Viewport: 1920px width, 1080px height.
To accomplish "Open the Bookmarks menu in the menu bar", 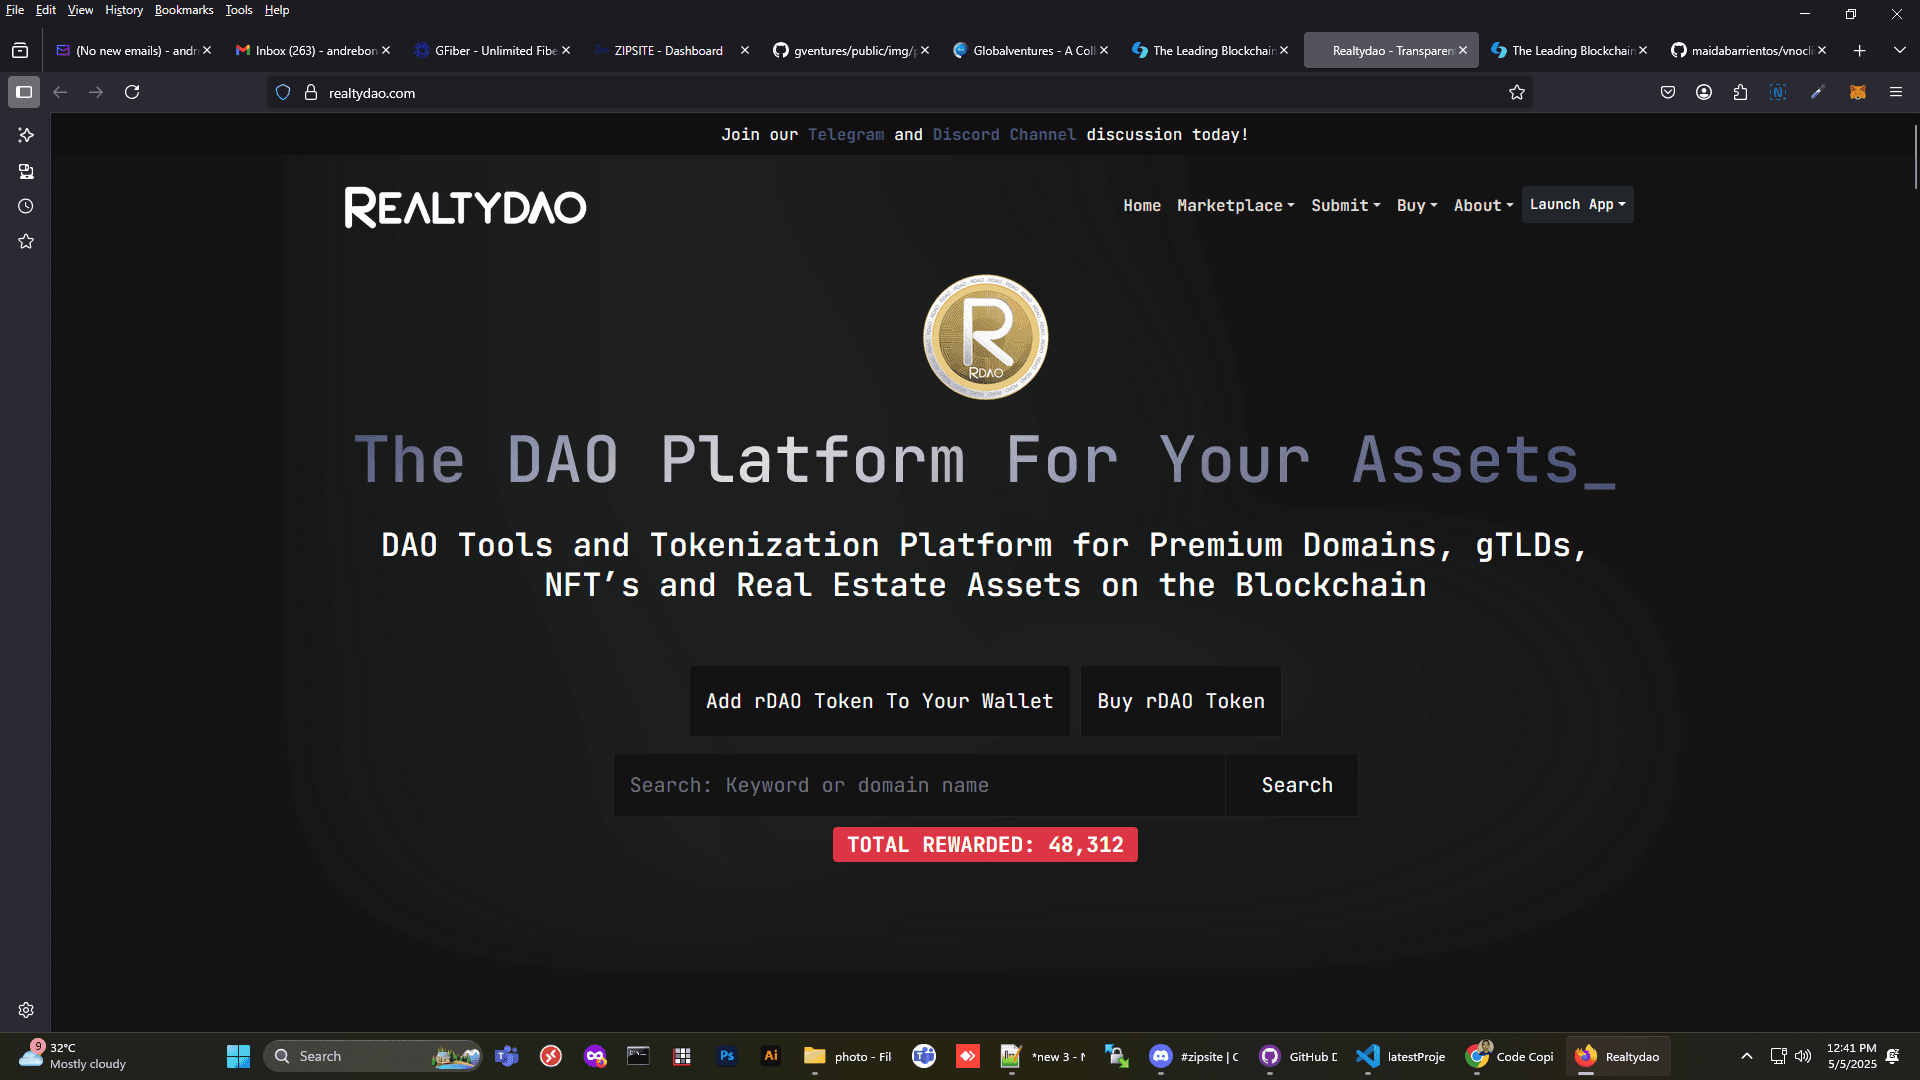I will click(x=183, y=10).
